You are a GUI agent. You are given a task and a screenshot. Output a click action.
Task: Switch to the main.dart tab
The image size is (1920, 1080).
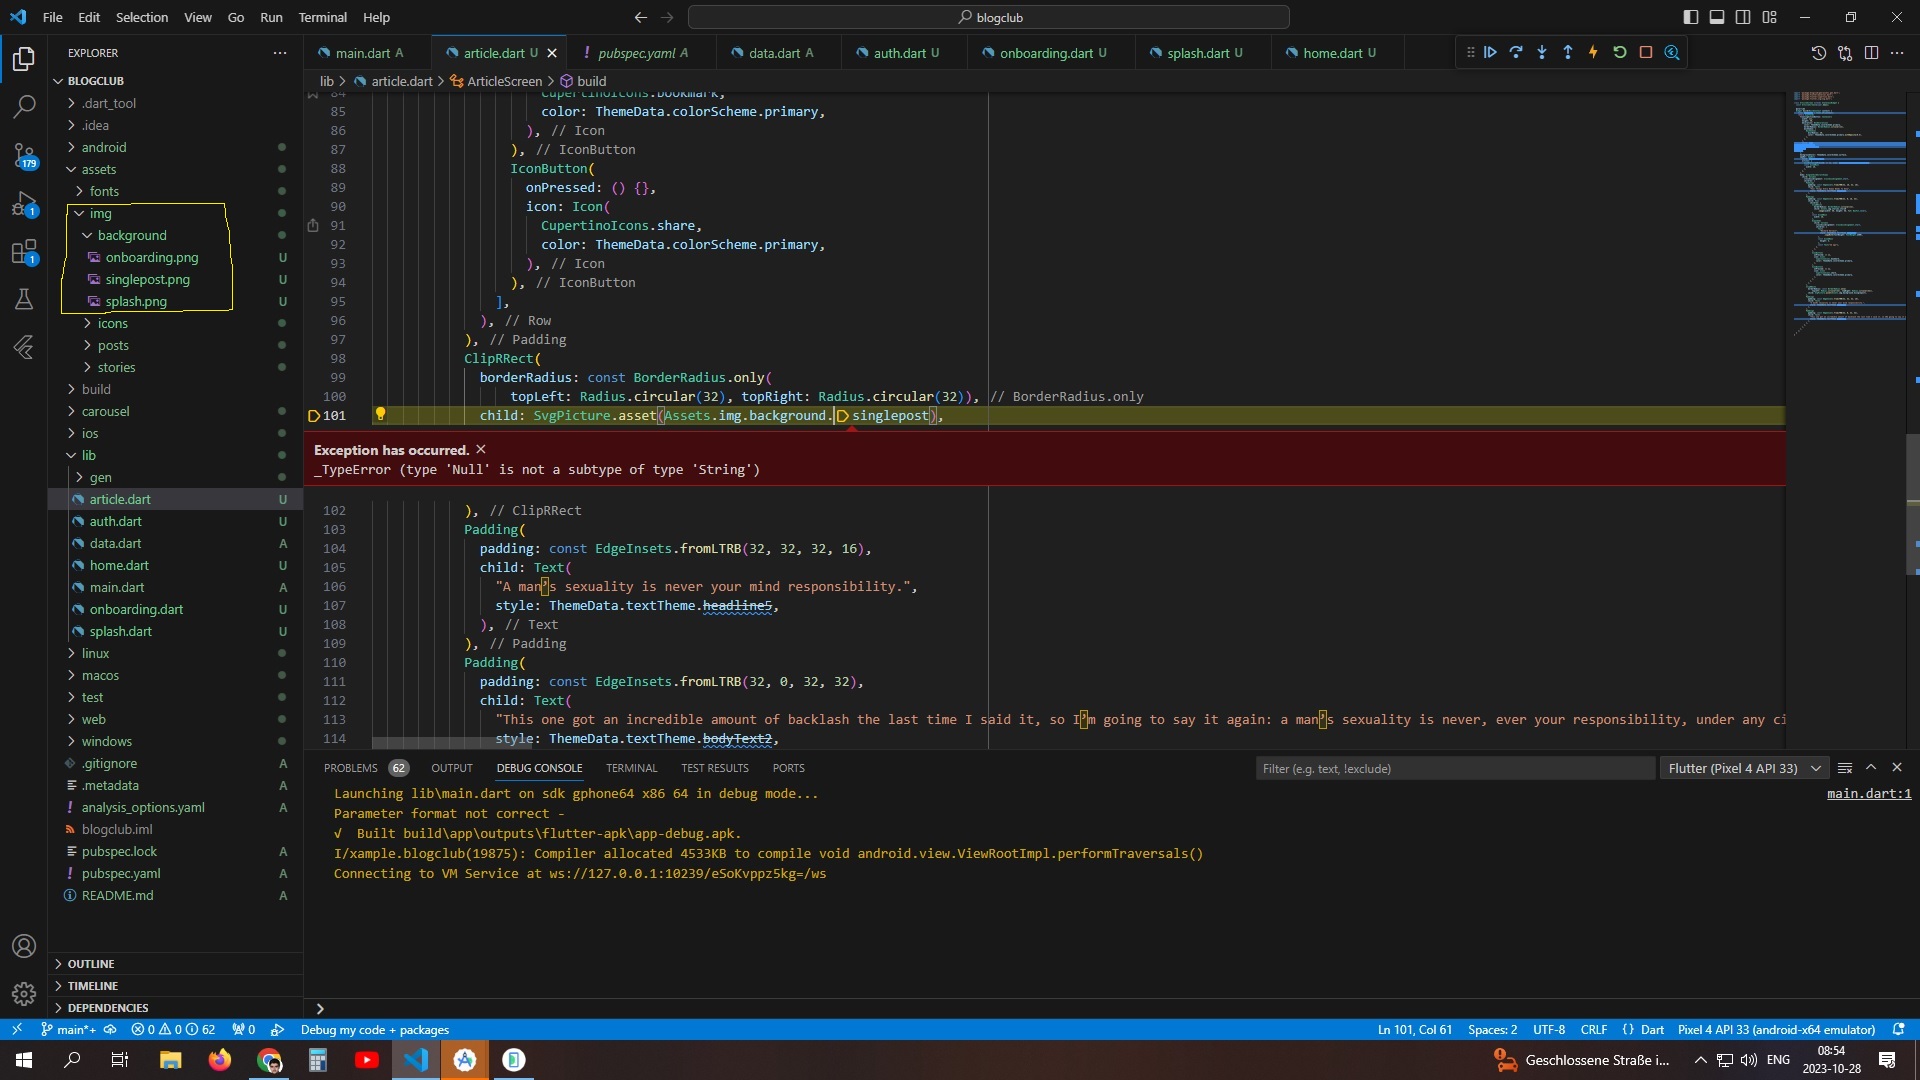pos(362,53)
